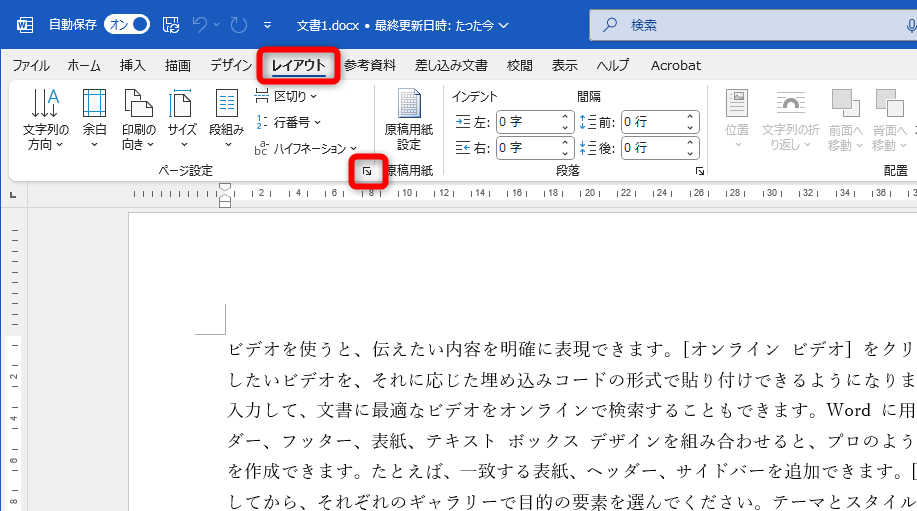This screenshot has width=917, height=511.
Task: Increase right indent with up arrow
Action: (x=565, y=142)
